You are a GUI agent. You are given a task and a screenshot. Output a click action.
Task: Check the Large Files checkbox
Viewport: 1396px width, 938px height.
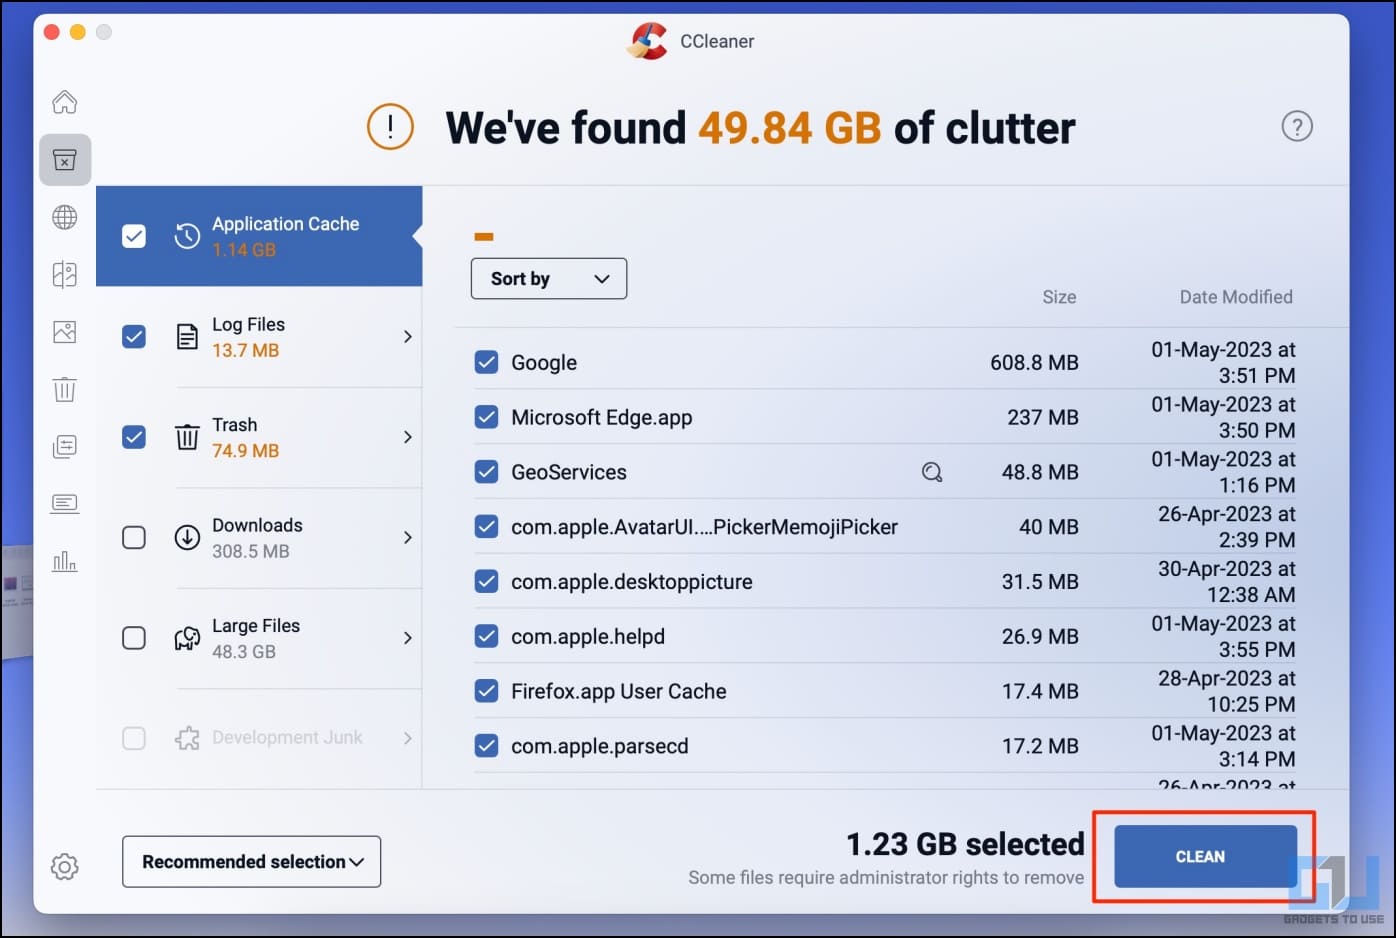click(x=134, y=638)
